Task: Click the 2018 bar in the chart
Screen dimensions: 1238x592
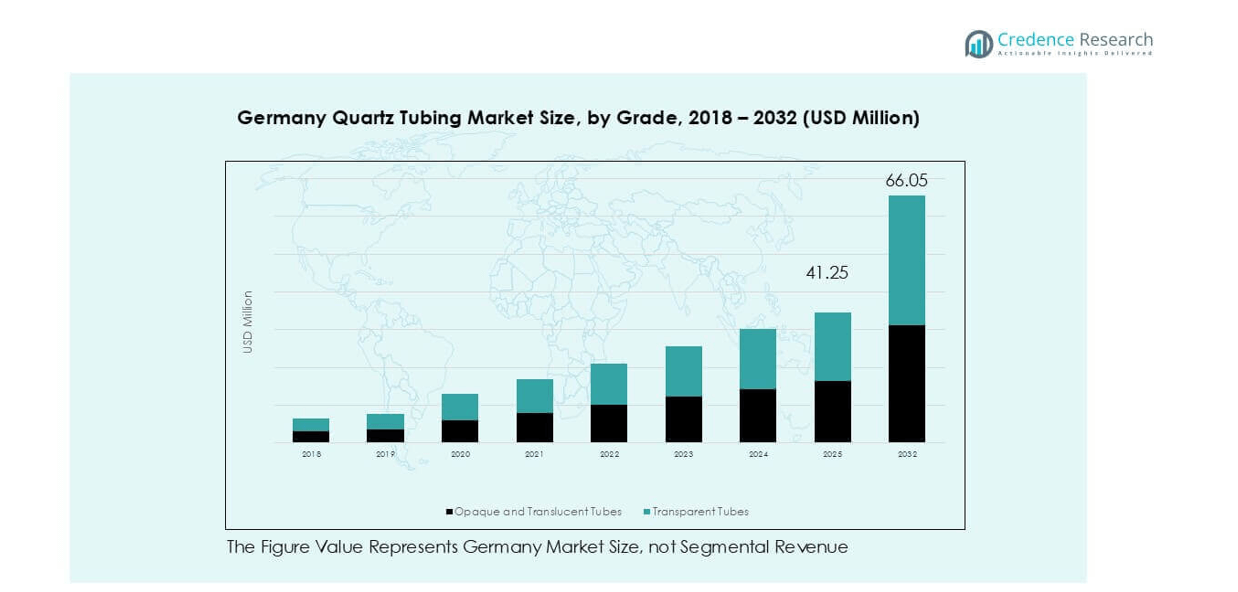Action: 311,430
